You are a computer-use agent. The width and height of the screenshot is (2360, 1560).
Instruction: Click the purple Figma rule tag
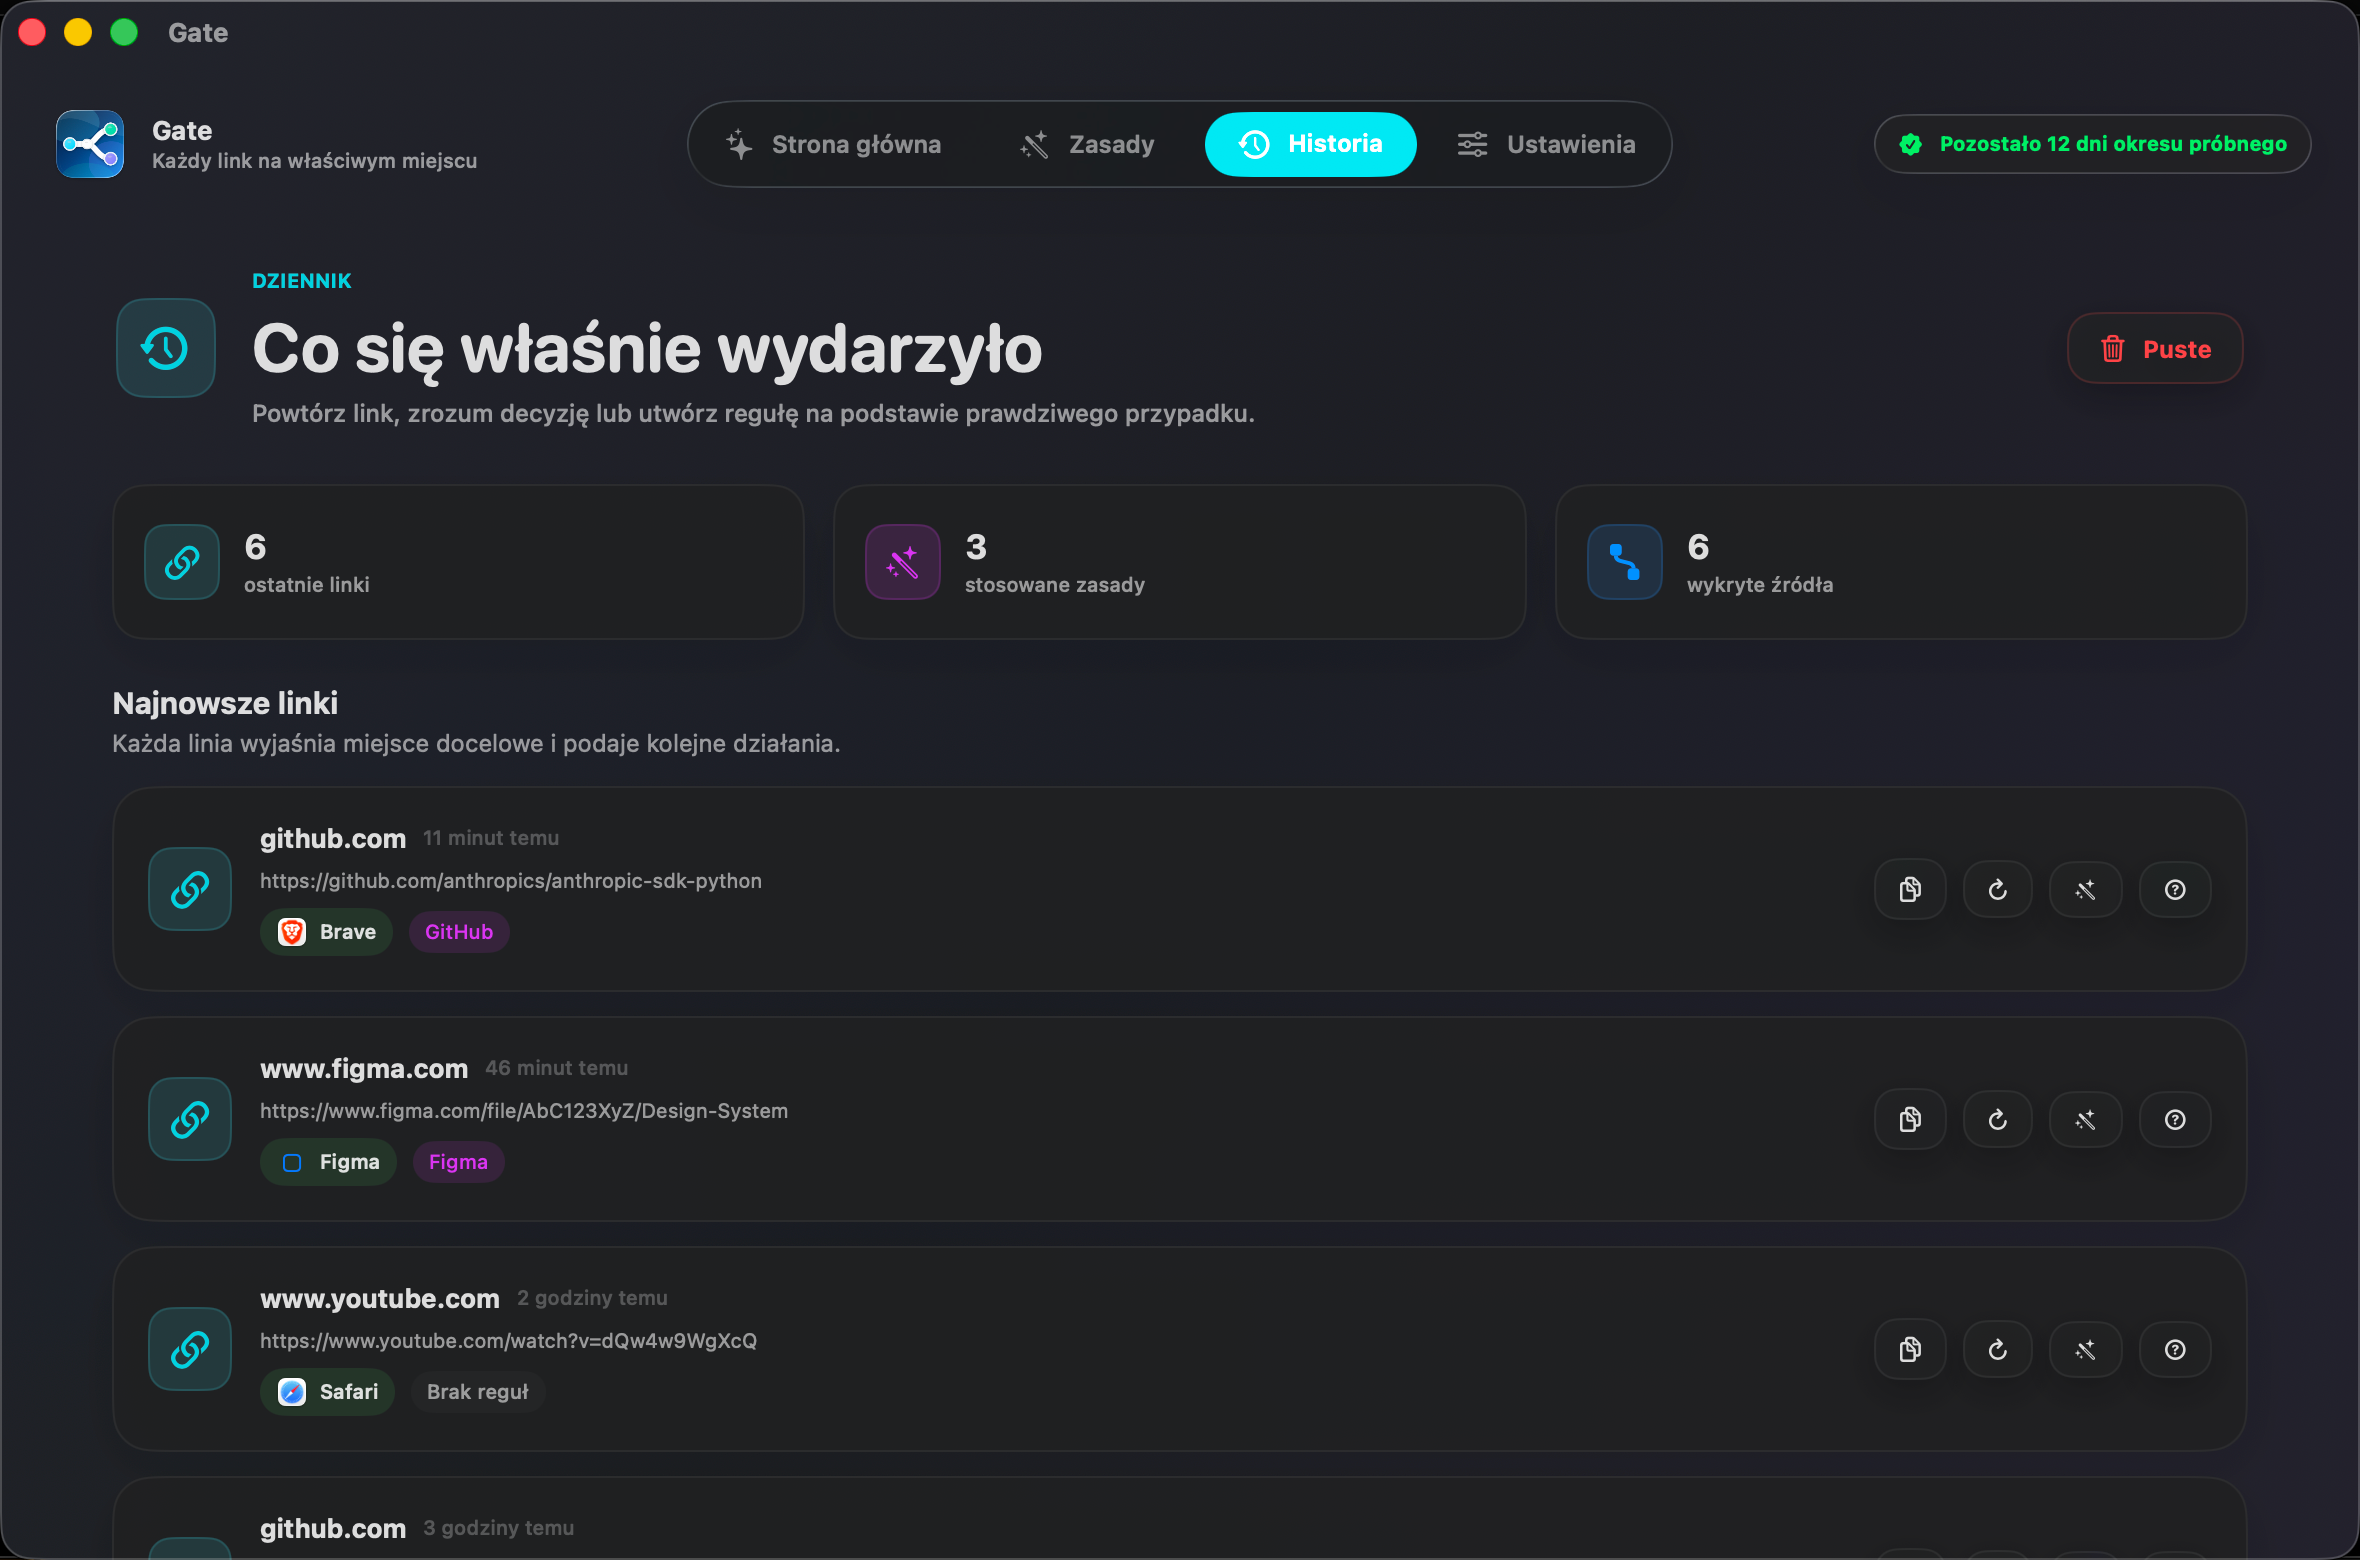pyautogui.click(x=458, y=1162)
